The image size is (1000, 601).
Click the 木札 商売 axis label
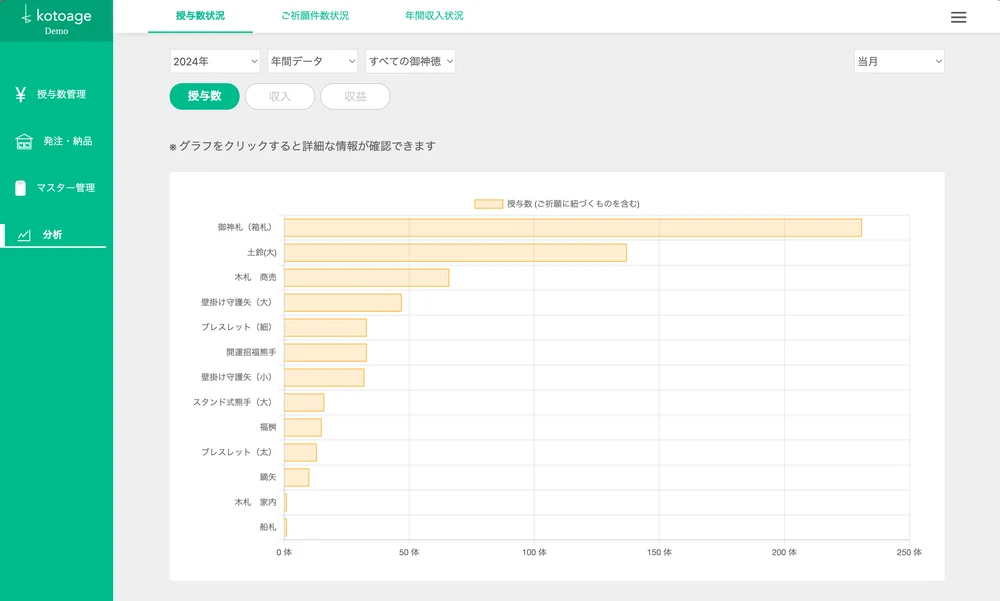pyautogui.click(x=255, y=278)
